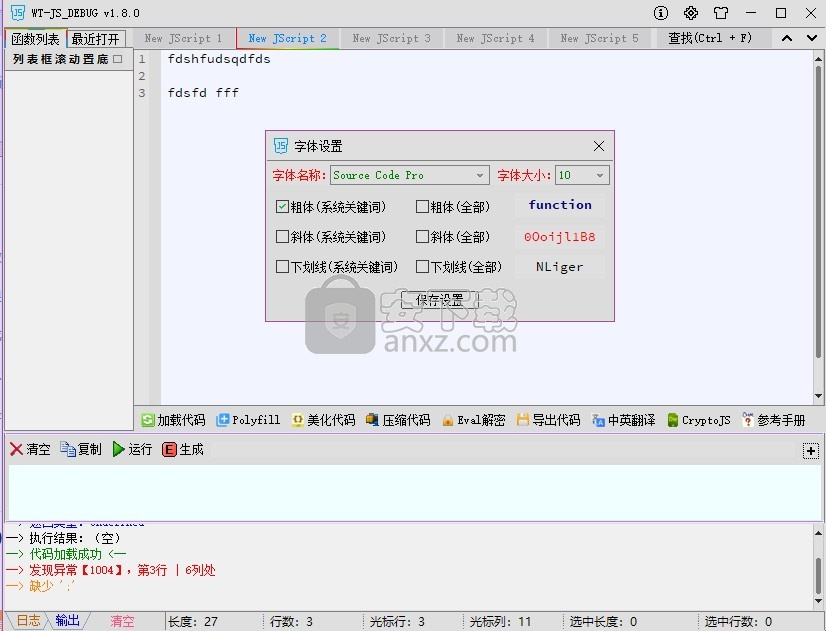Enable 斜体(全部) checkbox
Viewport: 826px width, 631px height.
tap(422, 236)
